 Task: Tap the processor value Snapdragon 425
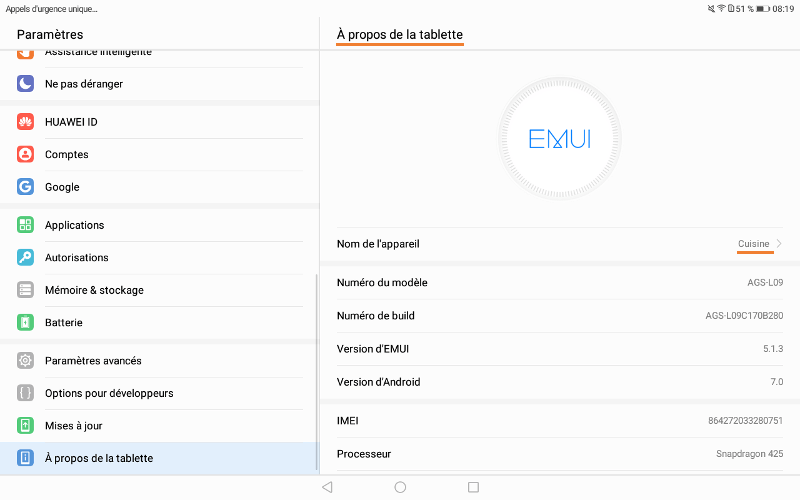(749, 454)
